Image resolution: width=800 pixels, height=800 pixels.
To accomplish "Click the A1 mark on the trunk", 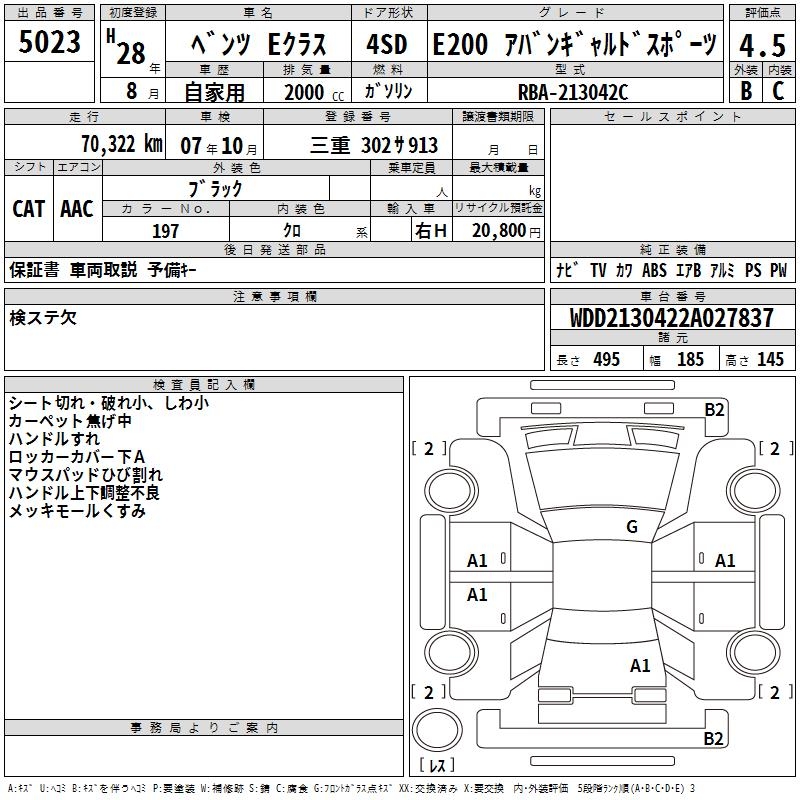I will 640,666.
